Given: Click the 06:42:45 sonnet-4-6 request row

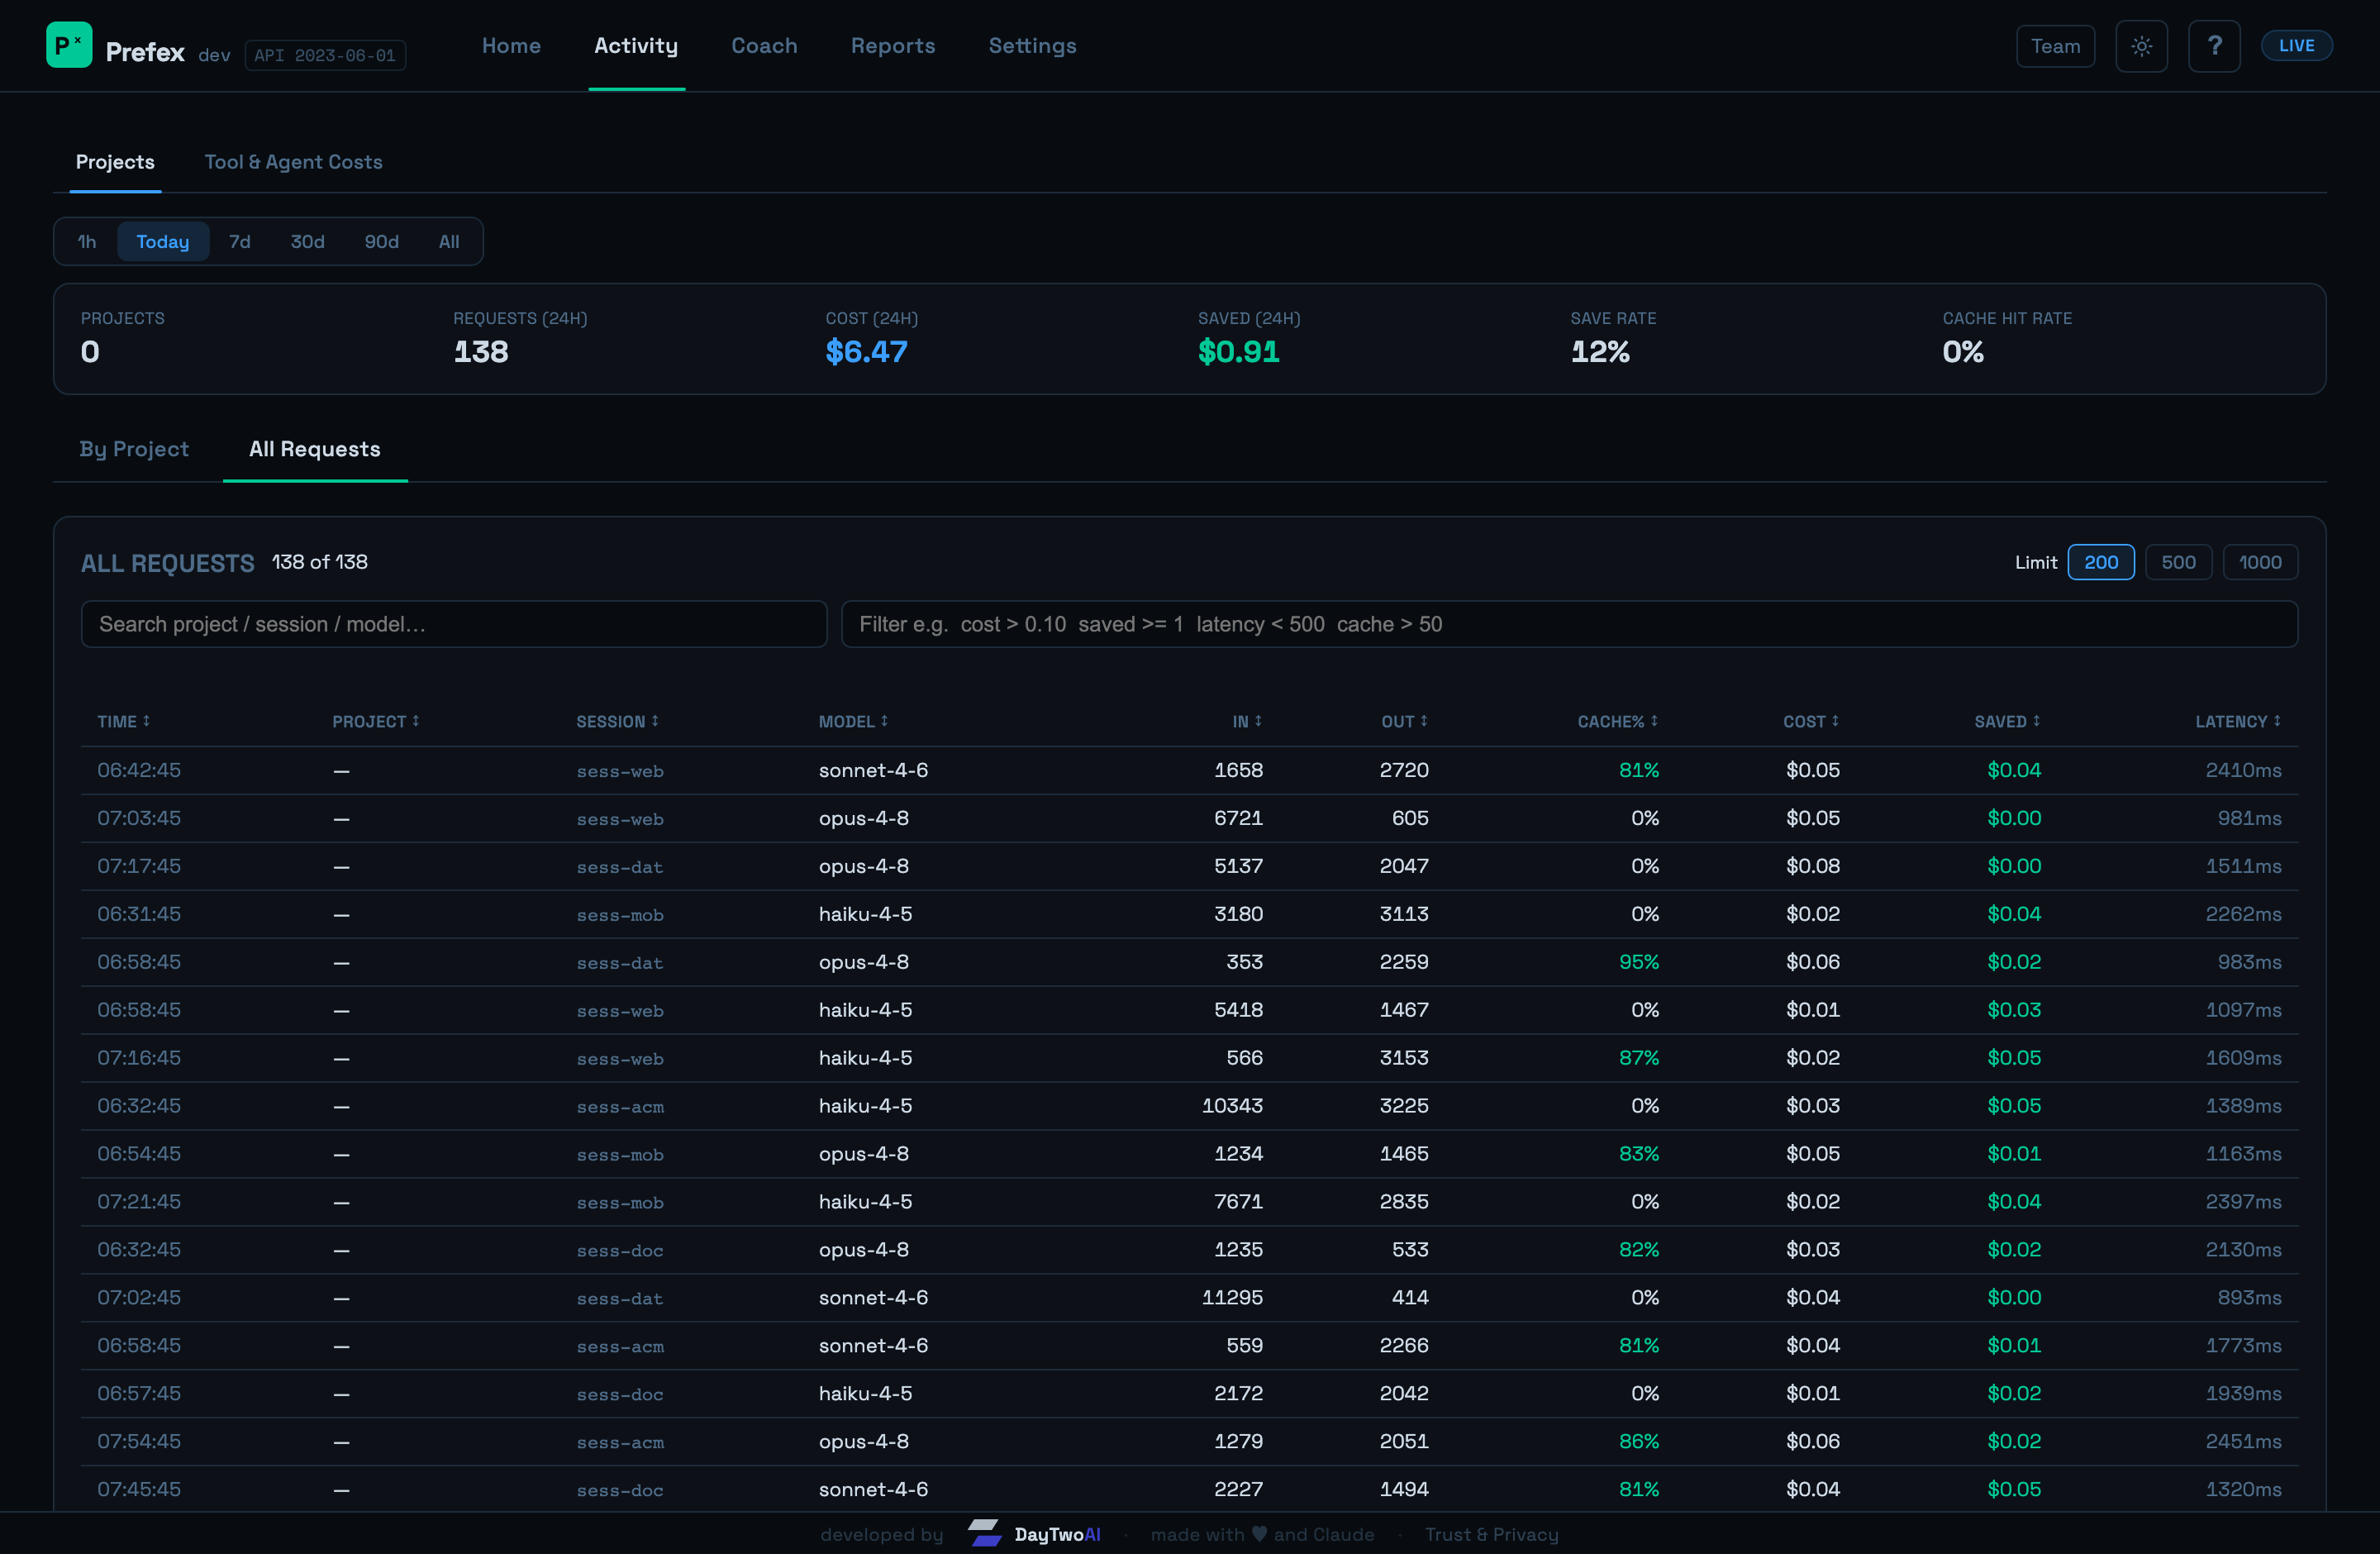Looking at the screenshot, I should point(1189,770).
